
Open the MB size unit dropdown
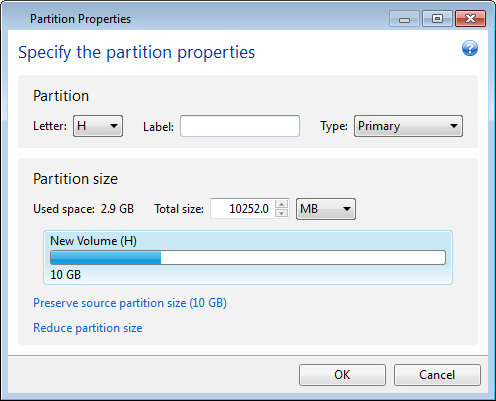pos(326,209)
